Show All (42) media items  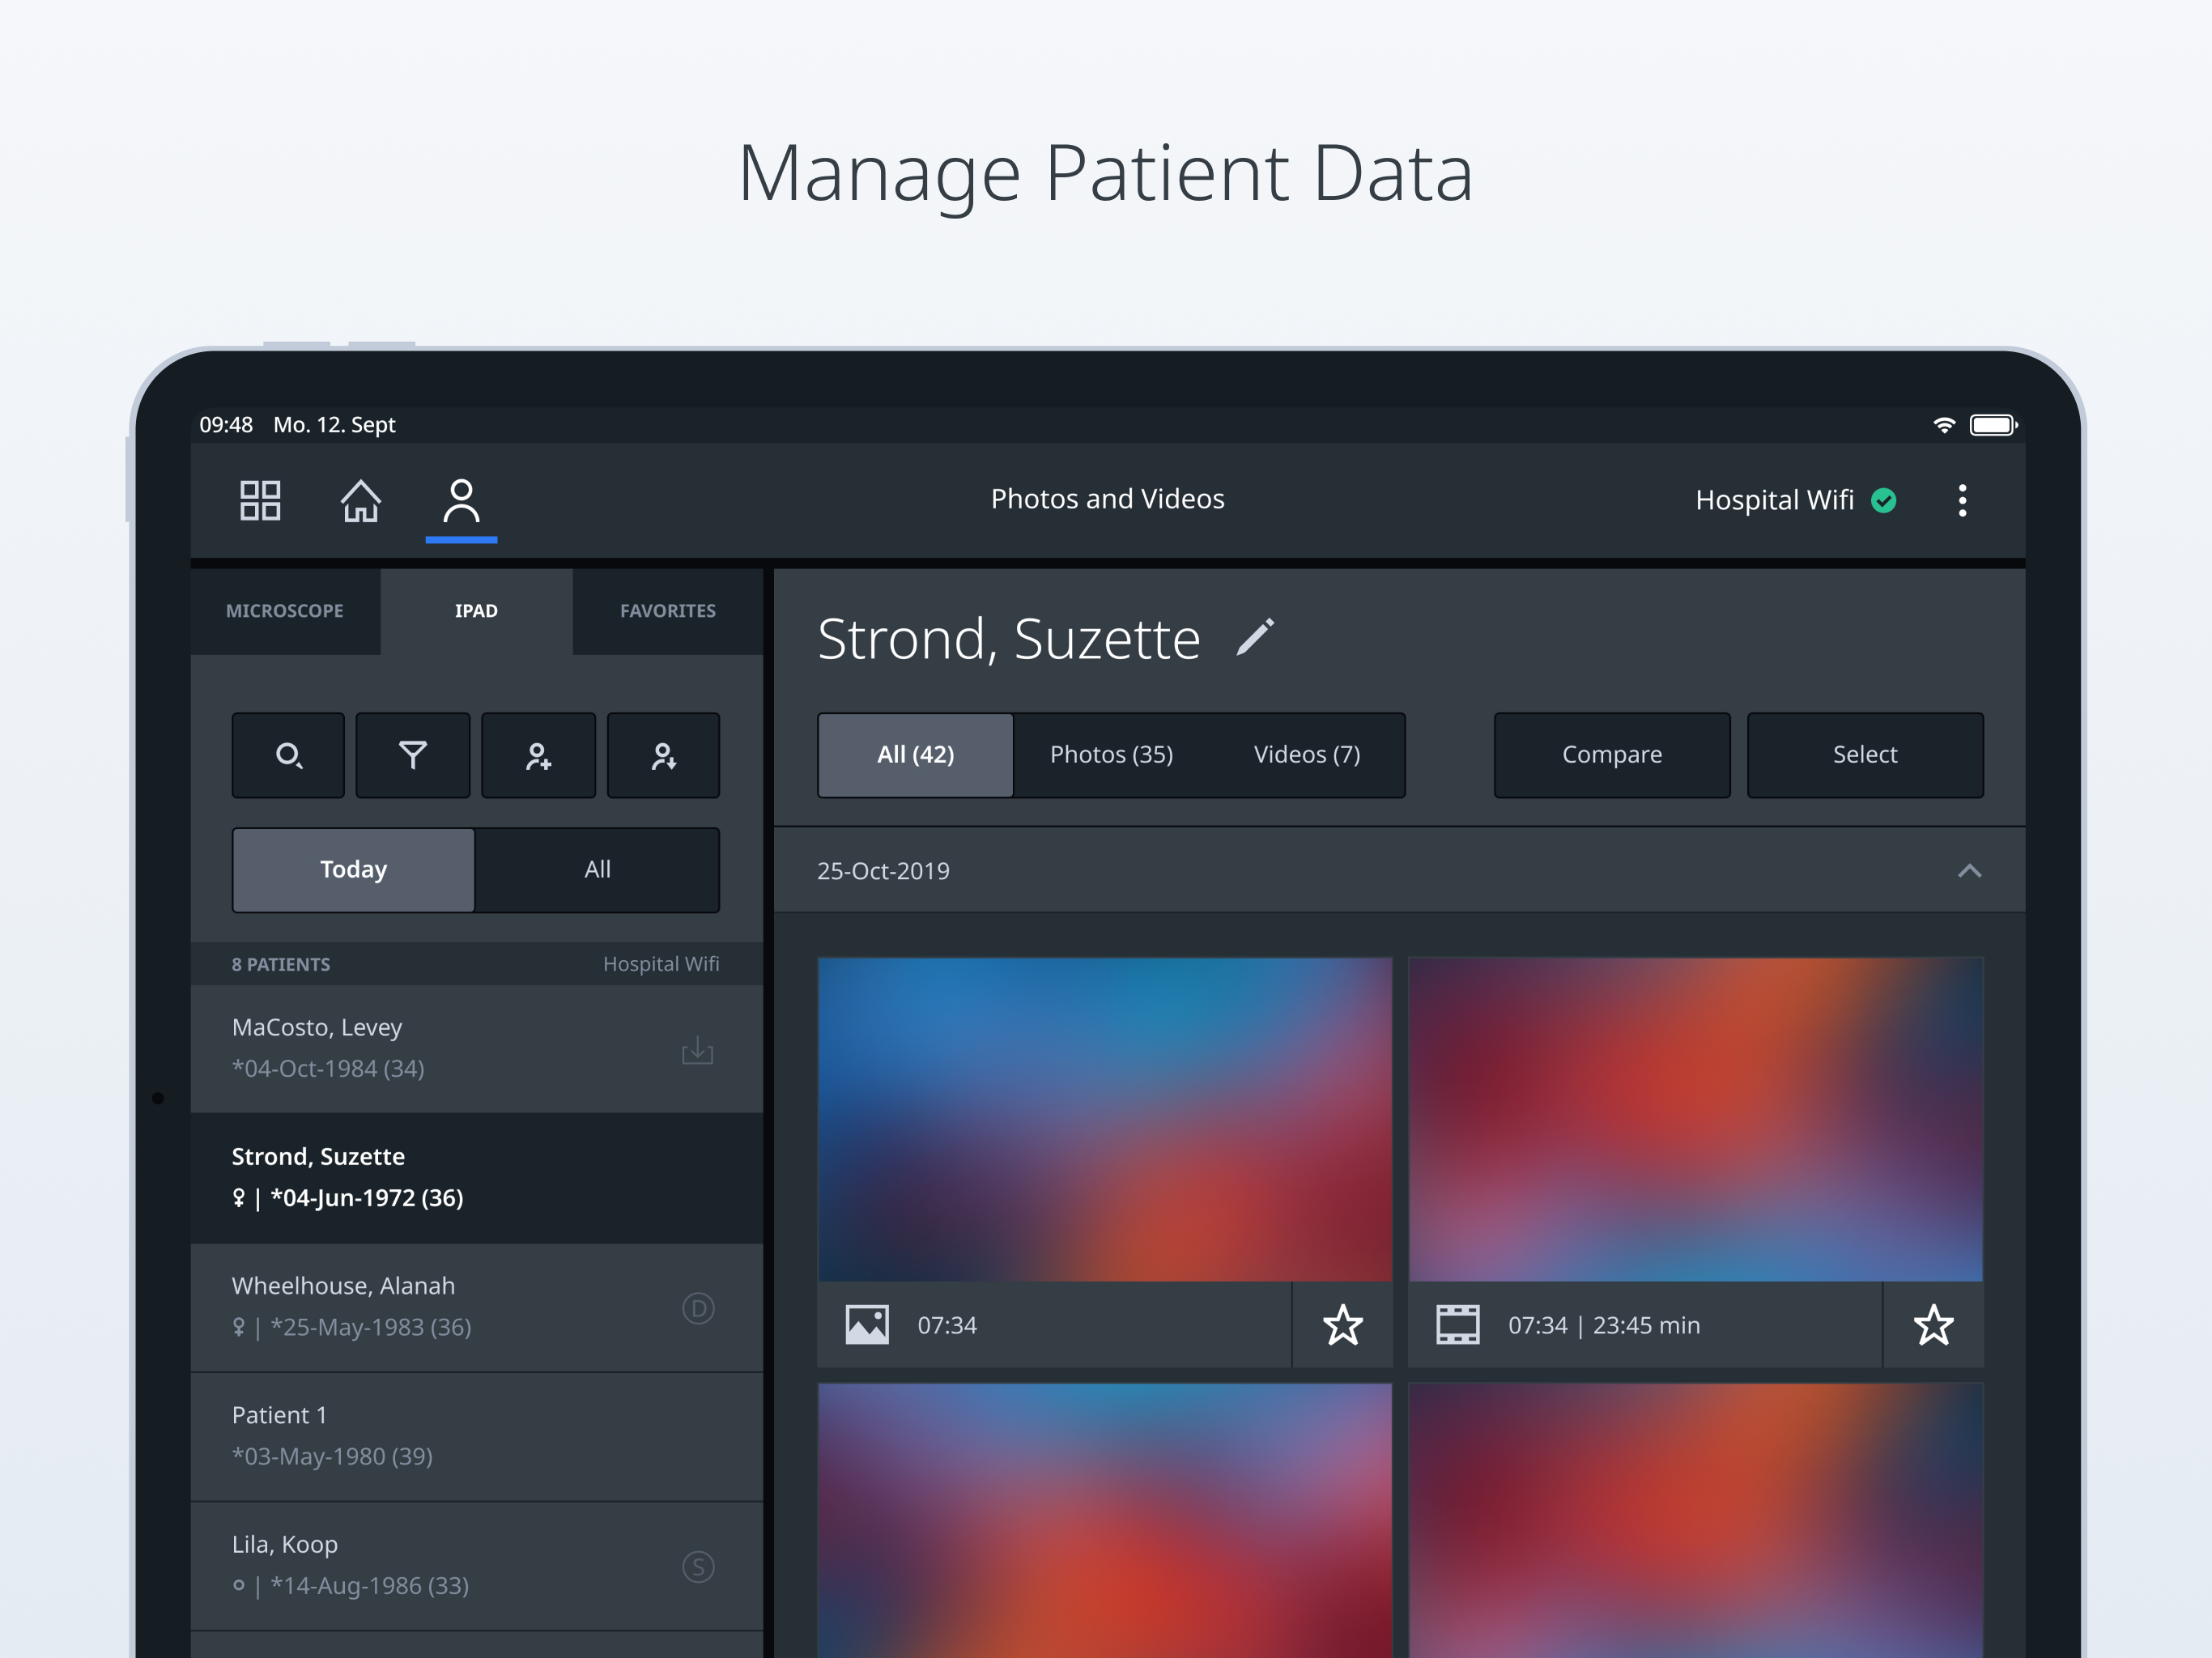pos(916,755)
